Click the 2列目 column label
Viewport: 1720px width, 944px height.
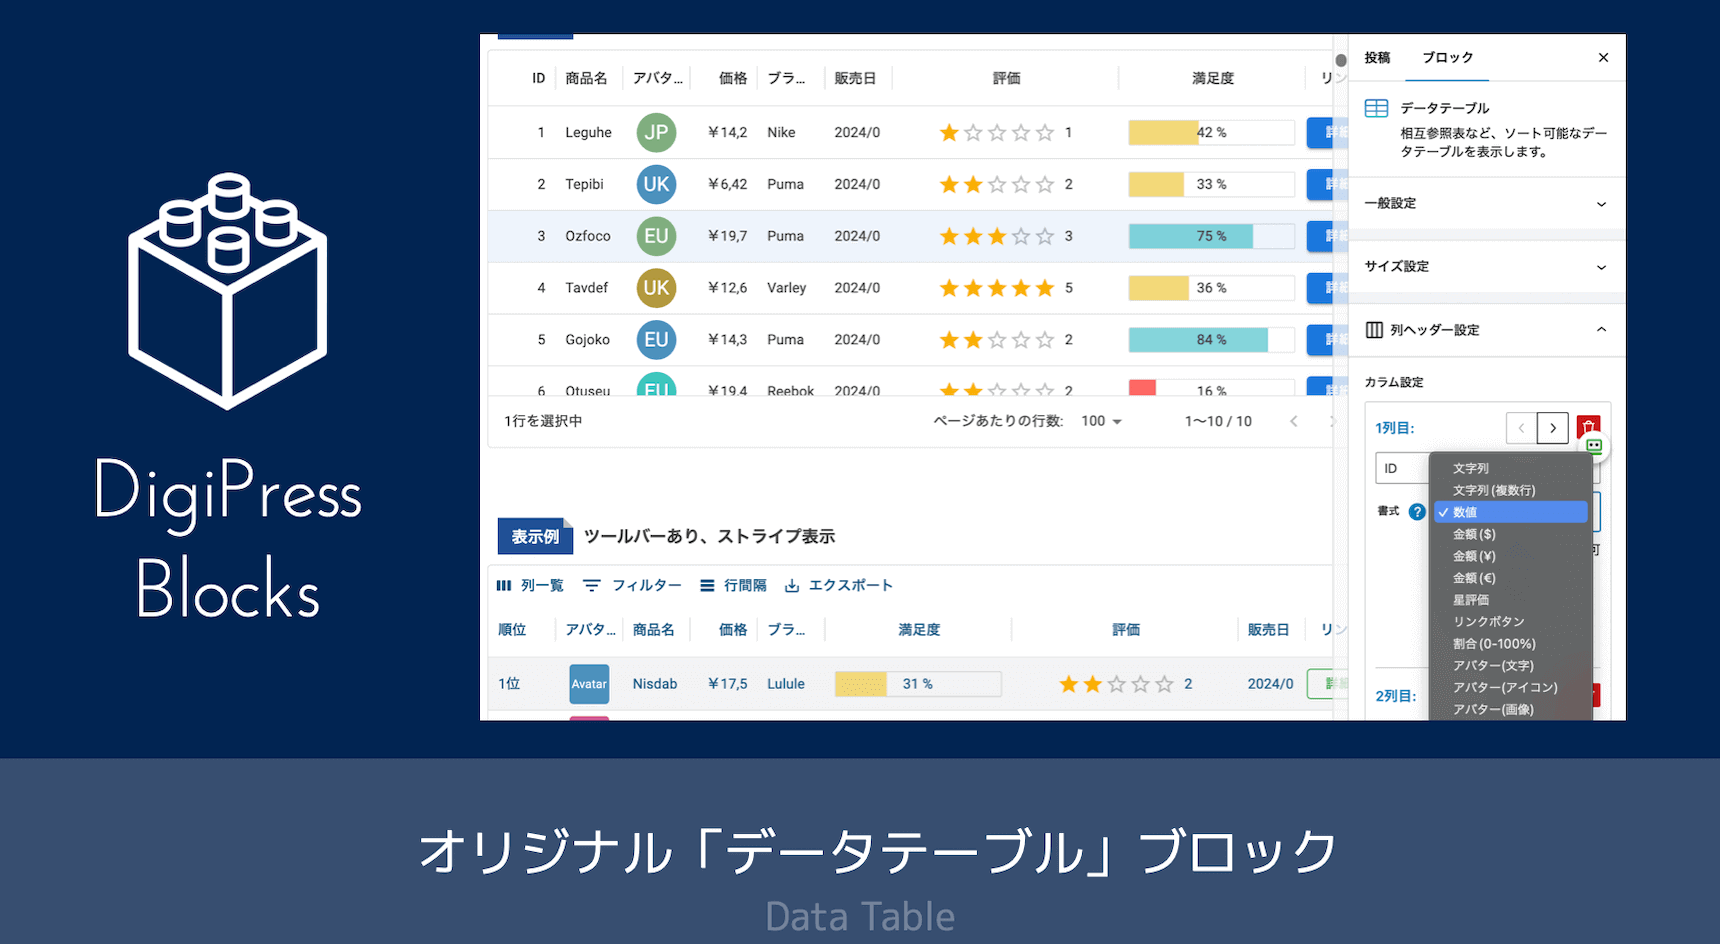point(1395,696)
